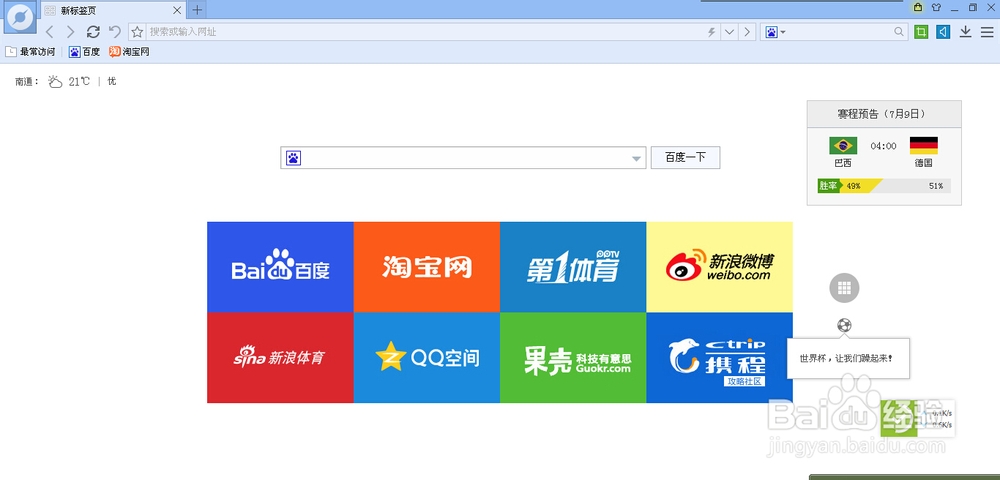This screenshot has width=1000, height=480.
Task: Click the 21℃ temperature reading
Action: (80, 82)
